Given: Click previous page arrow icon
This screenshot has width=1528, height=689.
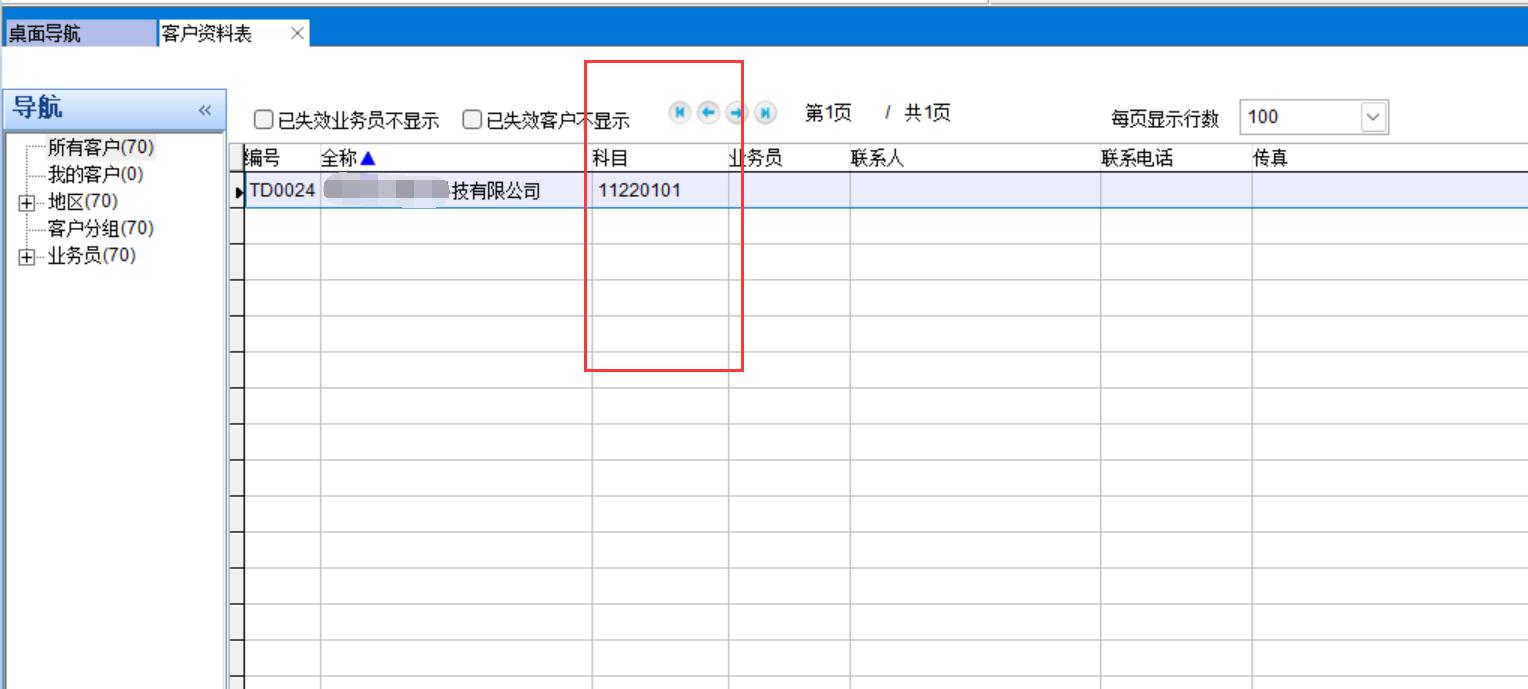Looking at the screenshot, I should click(x=708, y=113).
